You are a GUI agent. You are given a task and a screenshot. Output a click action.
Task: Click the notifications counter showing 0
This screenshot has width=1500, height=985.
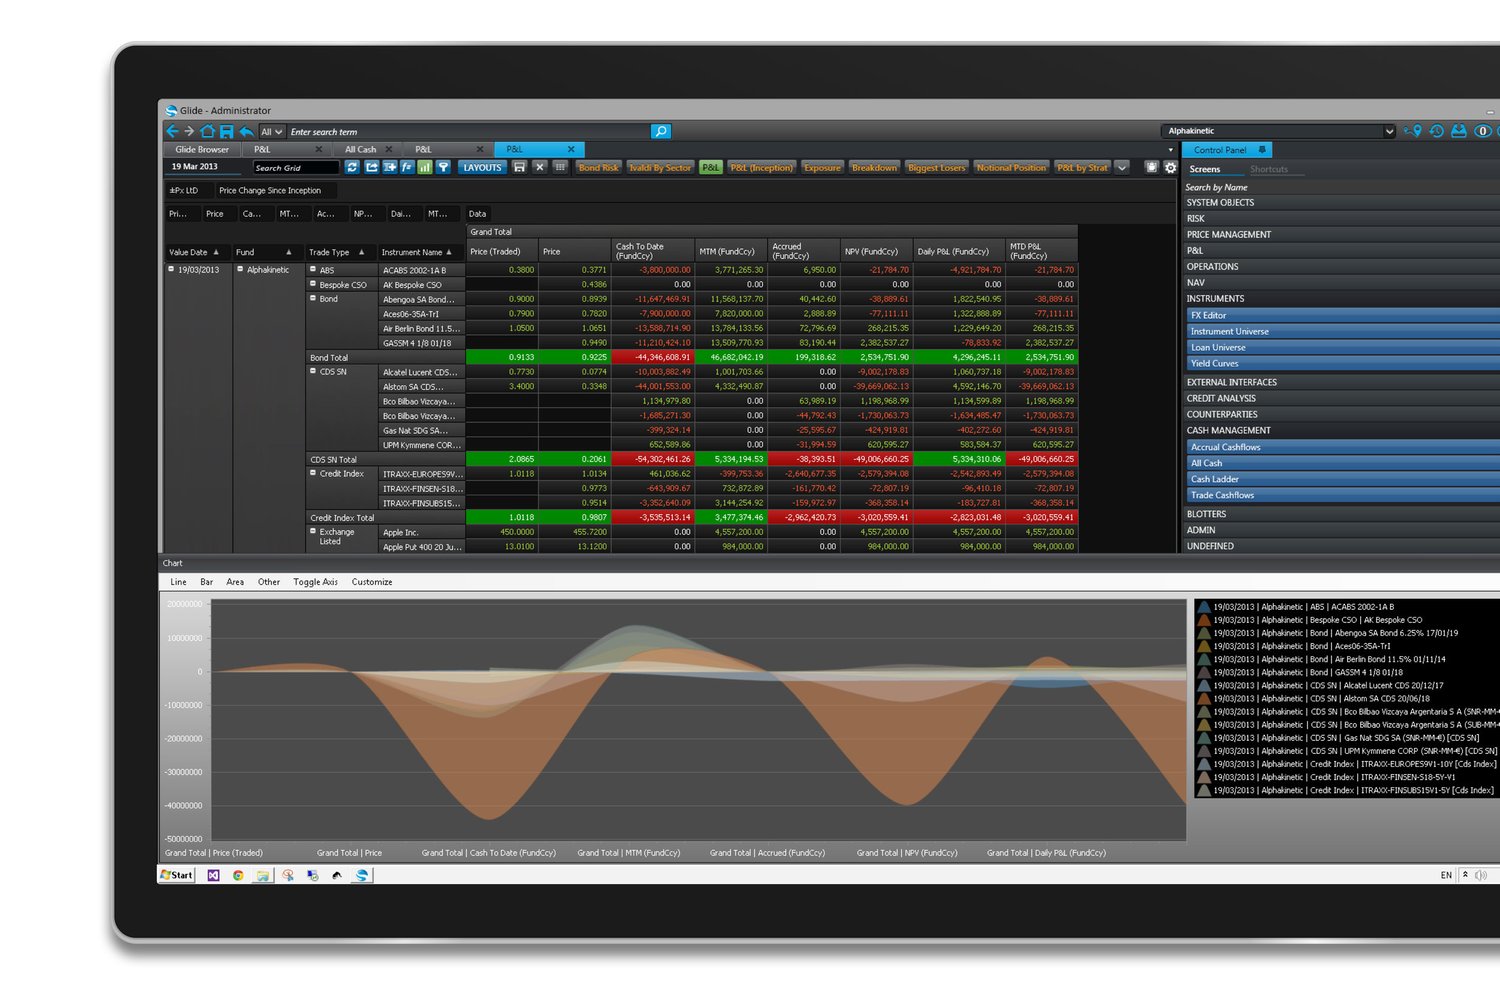tap(1483, 131)
